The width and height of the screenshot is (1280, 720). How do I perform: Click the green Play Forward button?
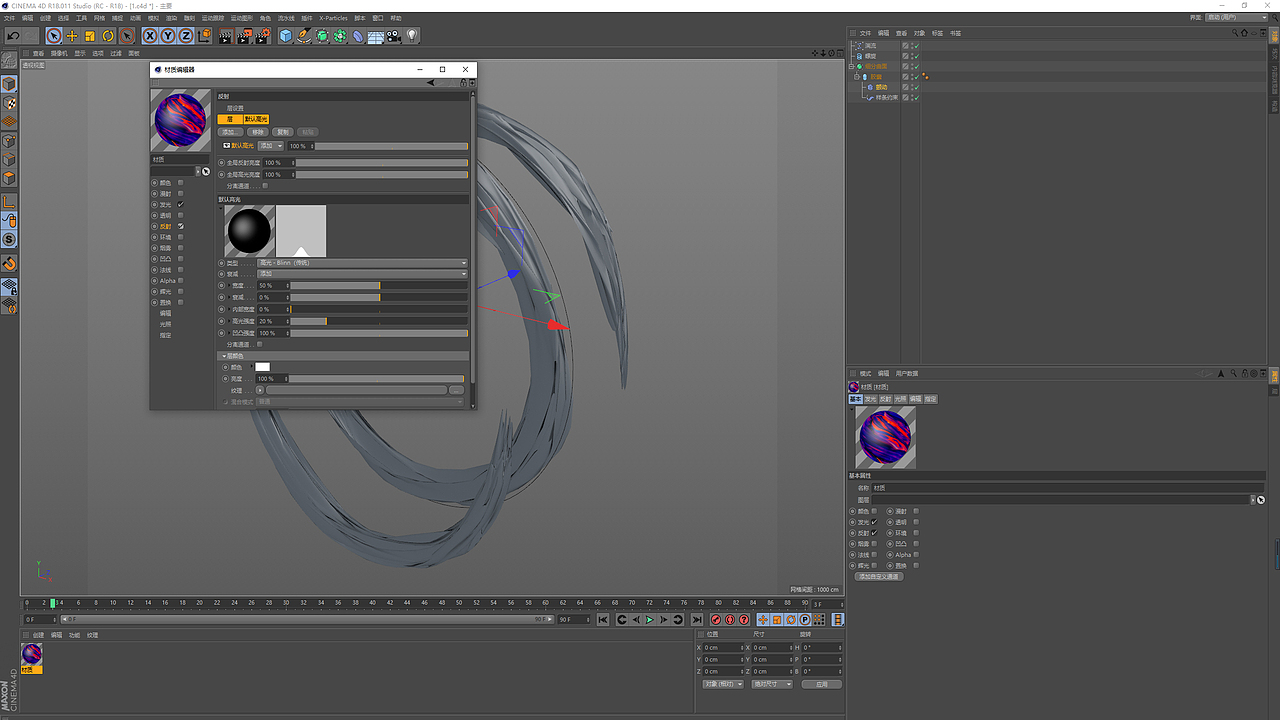[650, 620]
